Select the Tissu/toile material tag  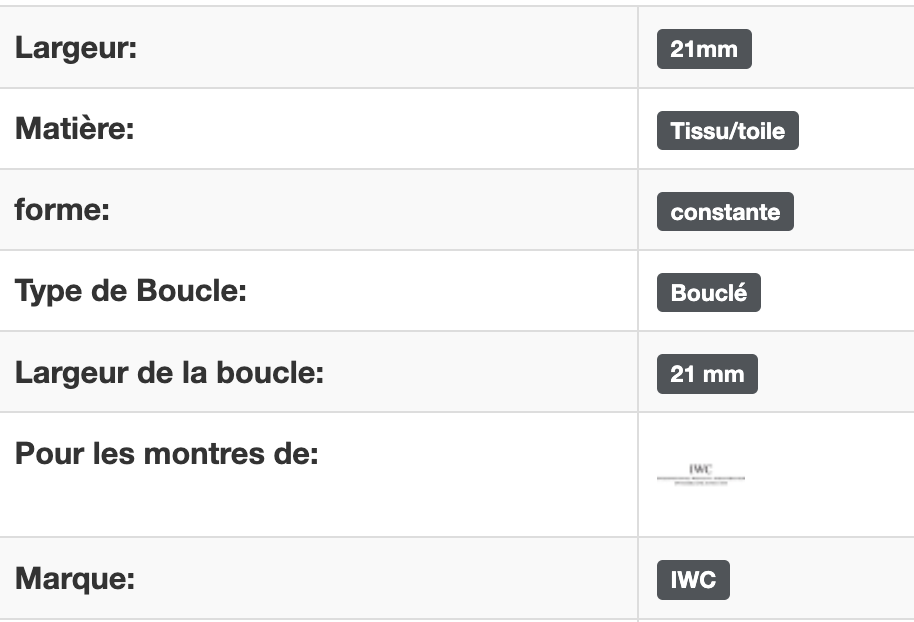point(727,131)
